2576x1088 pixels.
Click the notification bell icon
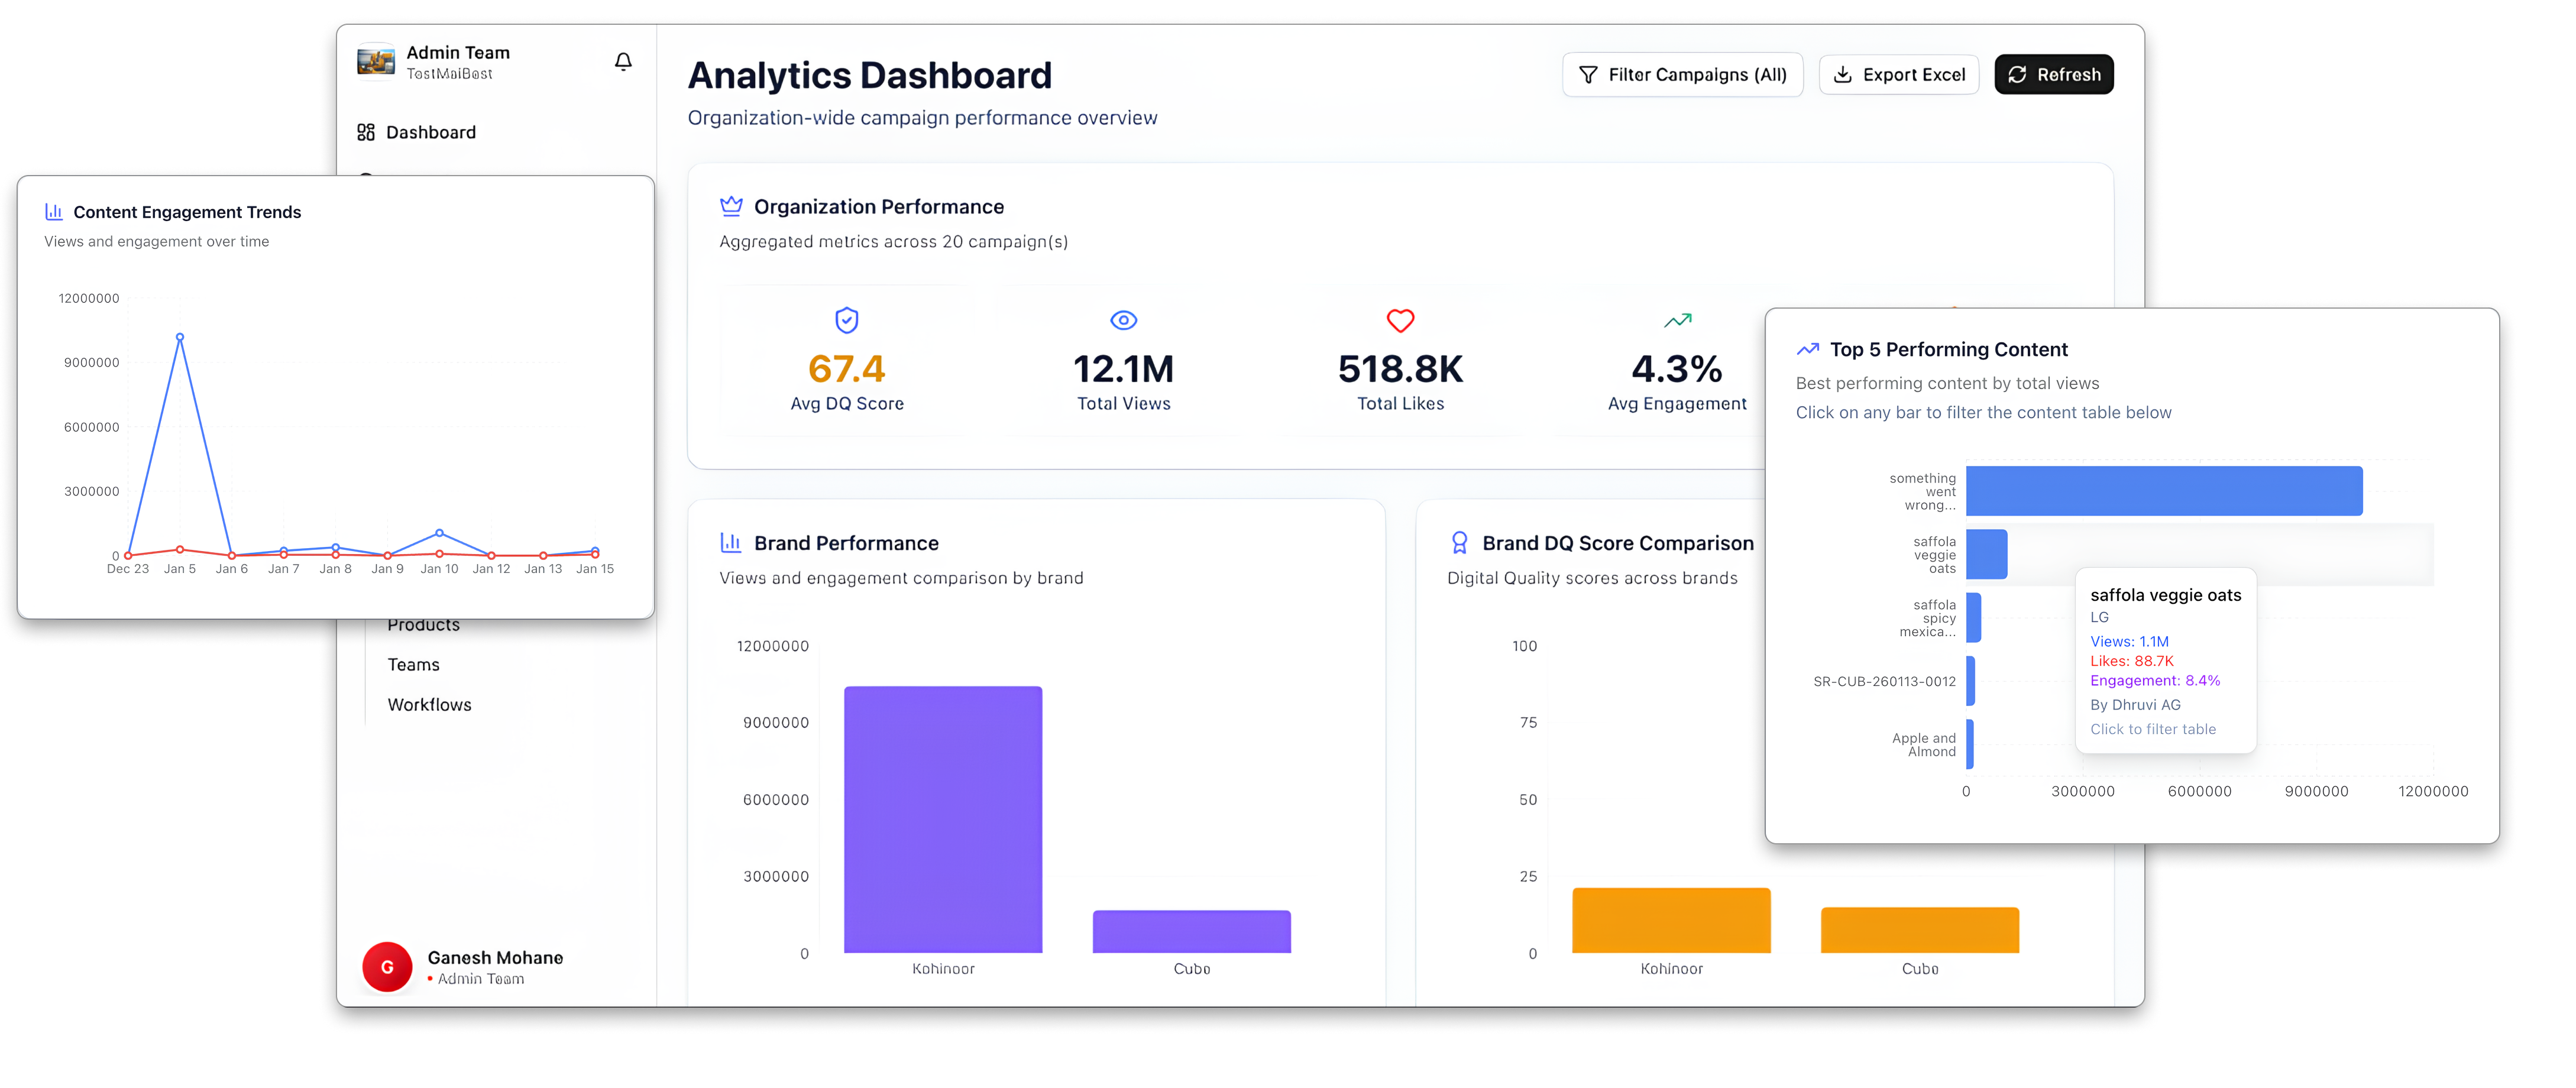pos(623,62)
